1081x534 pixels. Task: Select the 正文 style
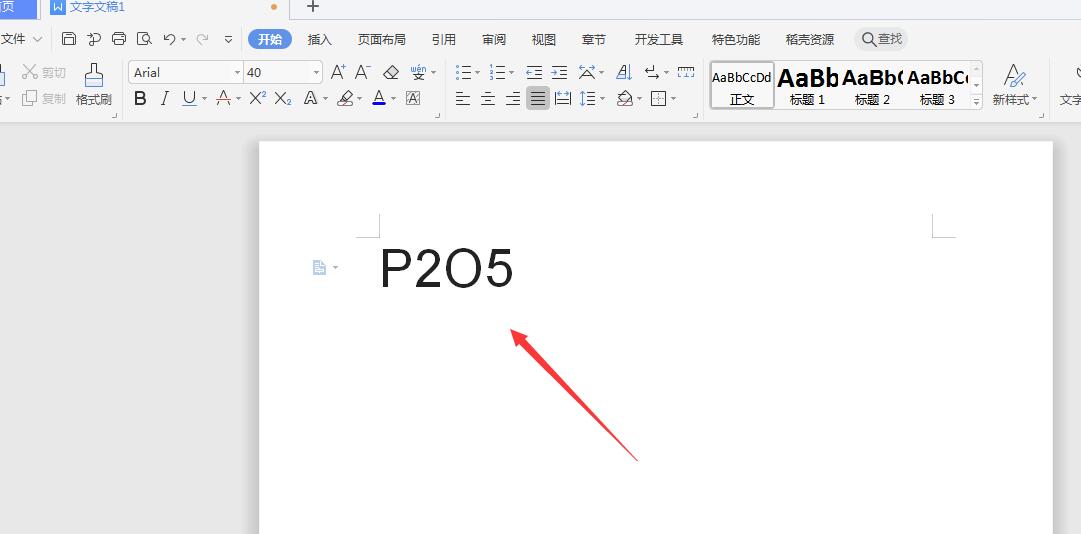tap(742, 85)
